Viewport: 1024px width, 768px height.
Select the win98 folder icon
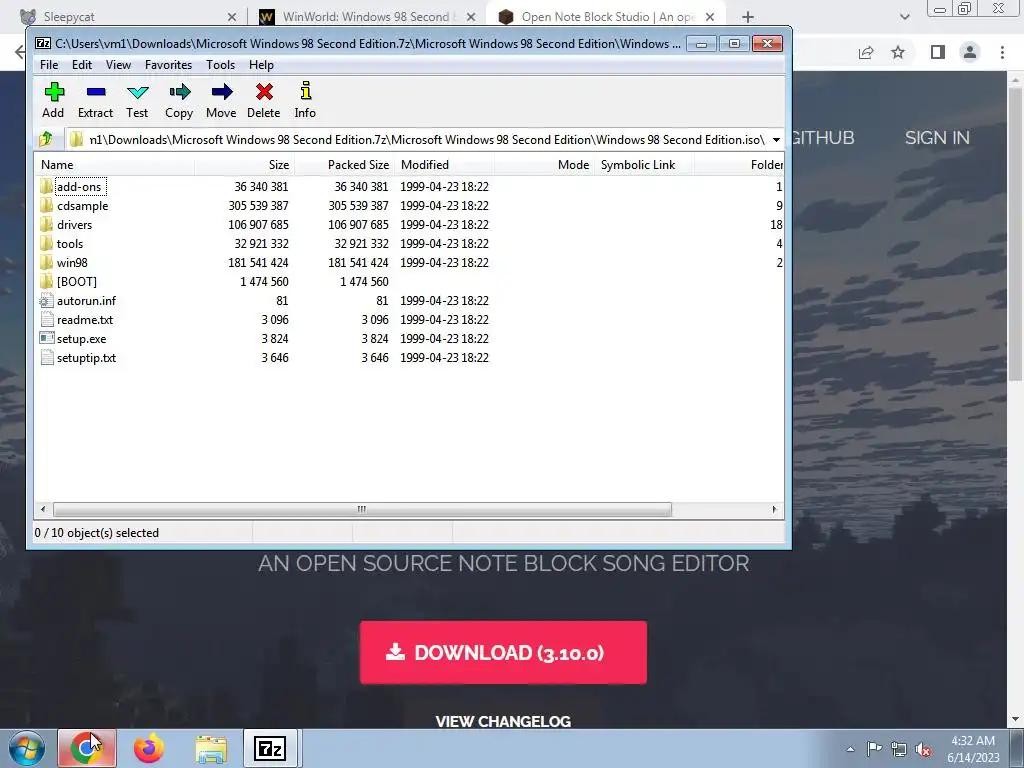pos(46,263)
